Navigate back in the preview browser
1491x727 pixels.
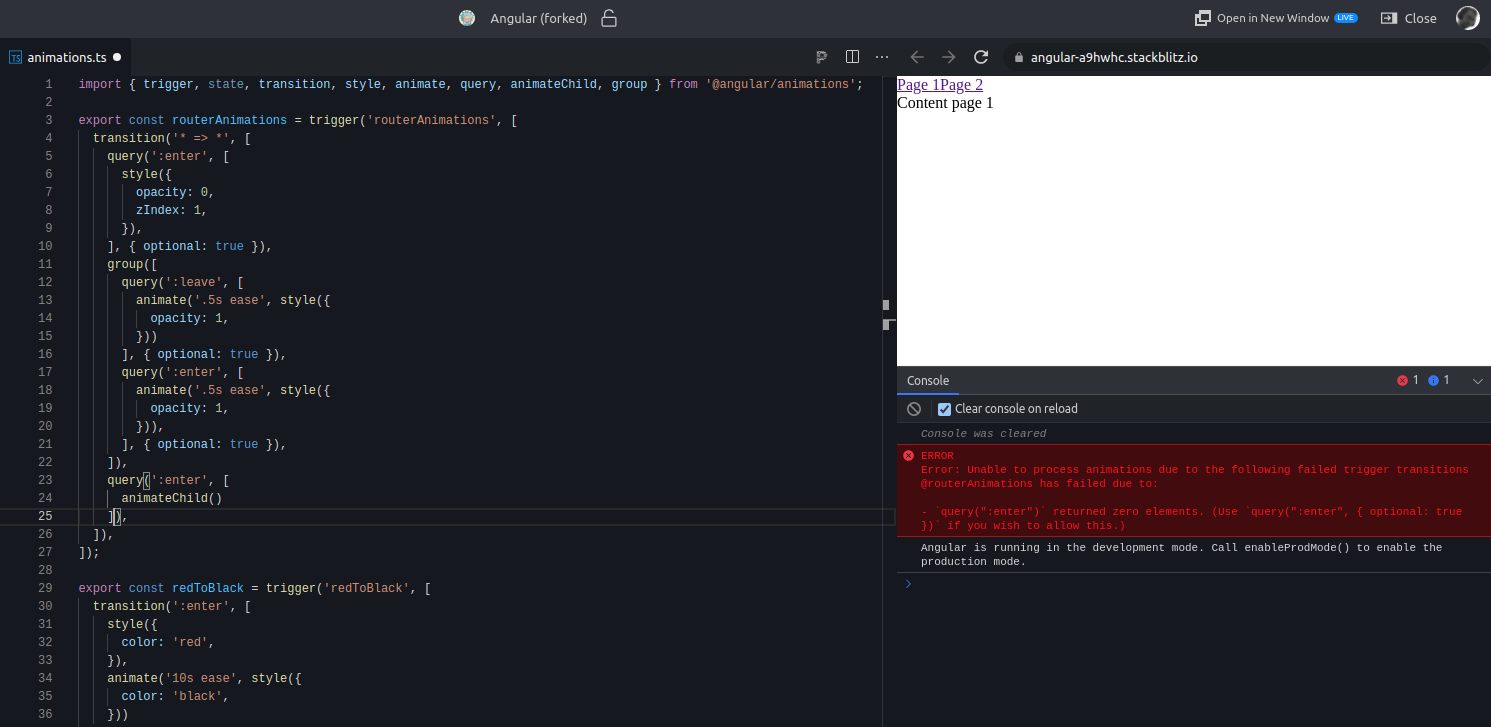pos(917,57)
